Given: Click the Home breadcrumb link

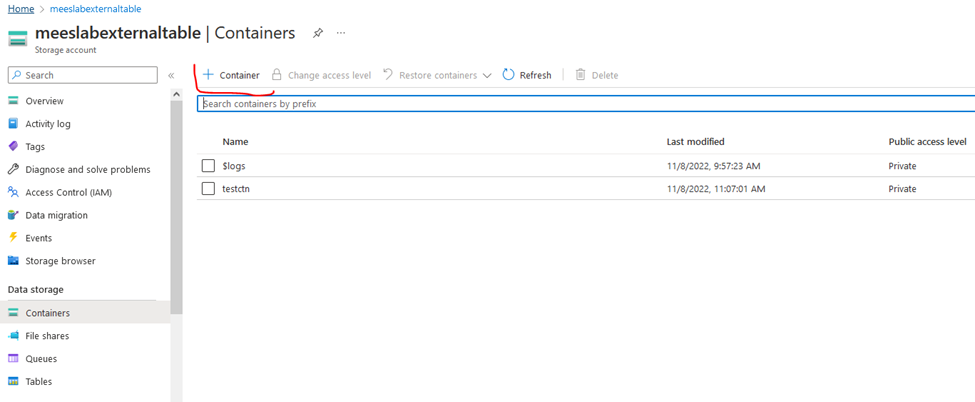Looking at the screenshot, I should [21, 9].
